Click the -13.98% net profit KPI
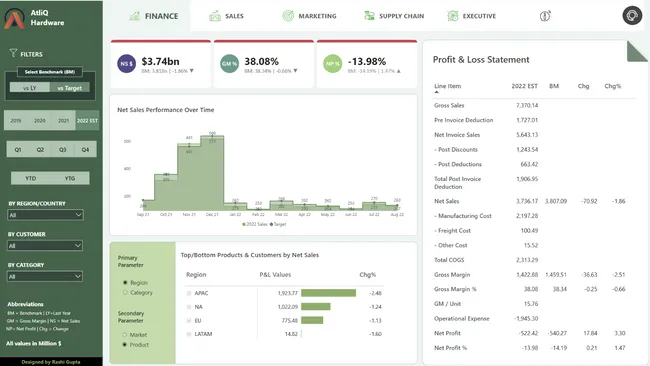Screen dimensions: 650x366 (367, 61)
